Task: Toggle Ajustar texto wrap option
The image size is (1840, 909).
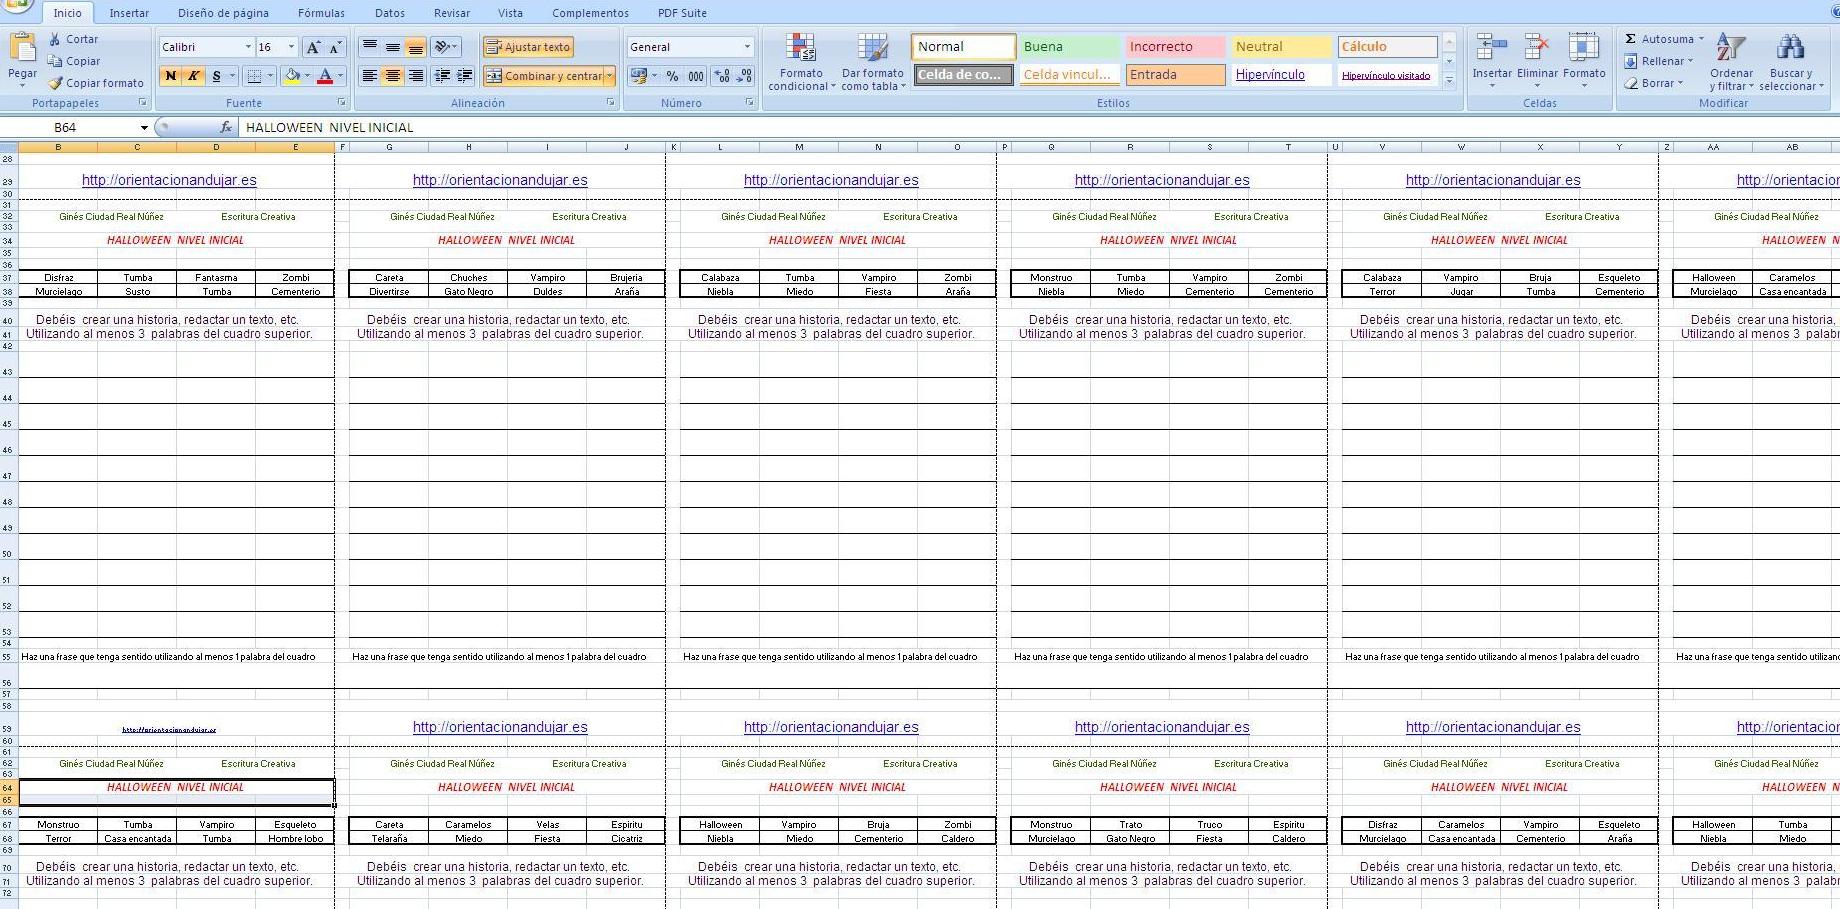Action: [528, 47]
